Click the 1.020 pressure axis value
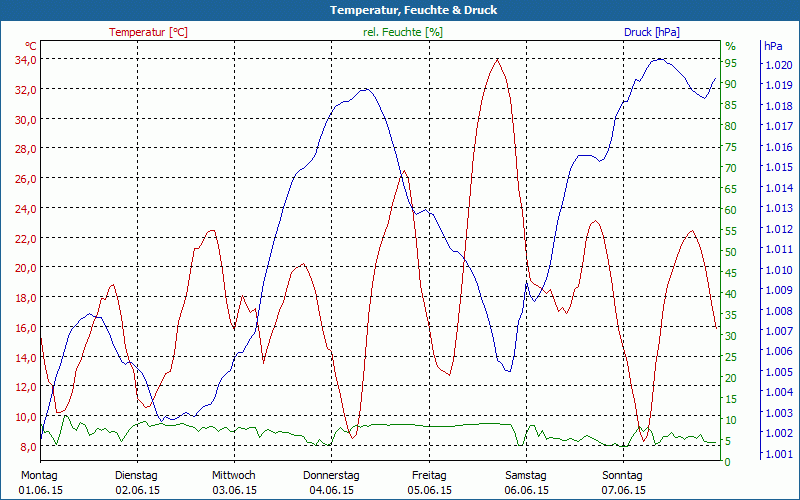Image resolution: width=800 pixels, height=500 pixels. [x=777, y=65]
